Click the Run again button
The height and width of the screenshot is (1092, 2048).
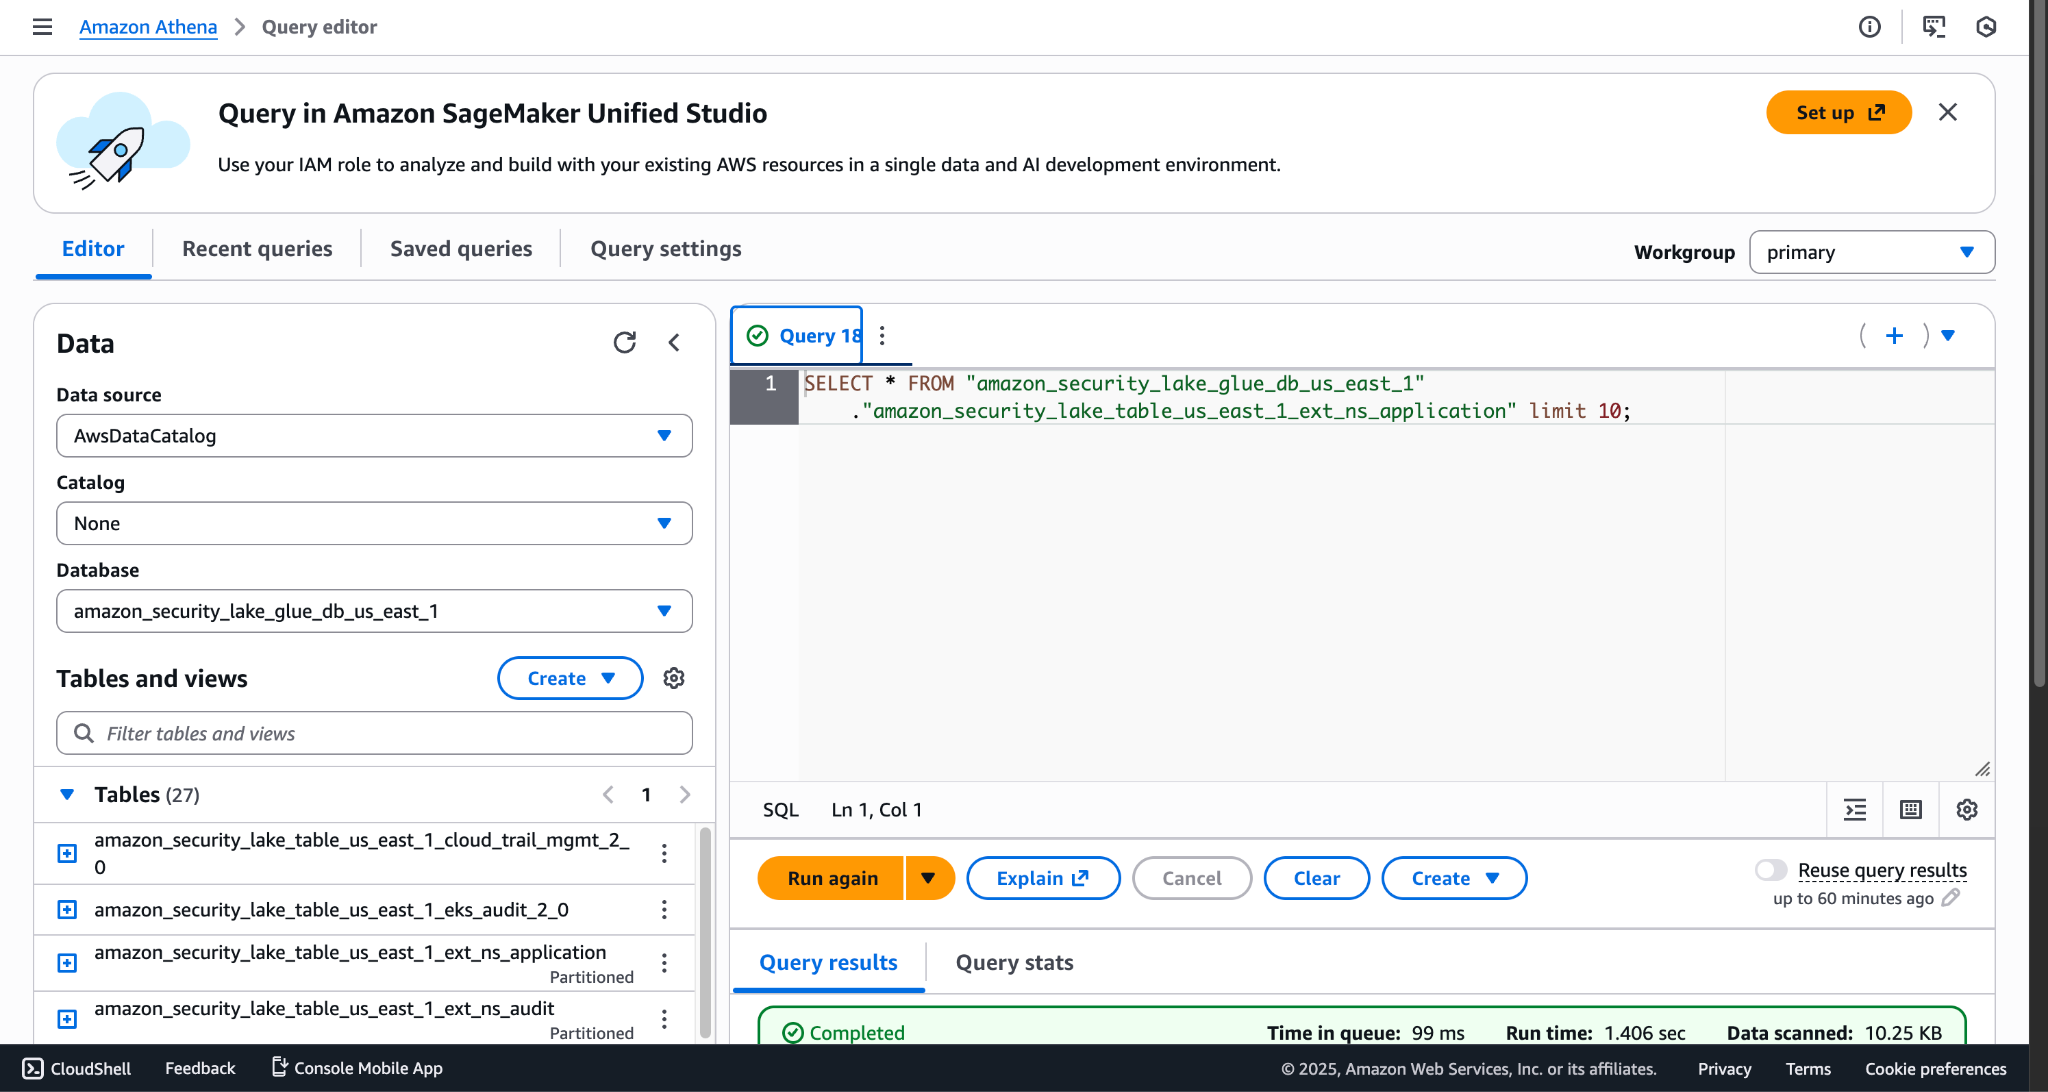(x=832, y=878)
